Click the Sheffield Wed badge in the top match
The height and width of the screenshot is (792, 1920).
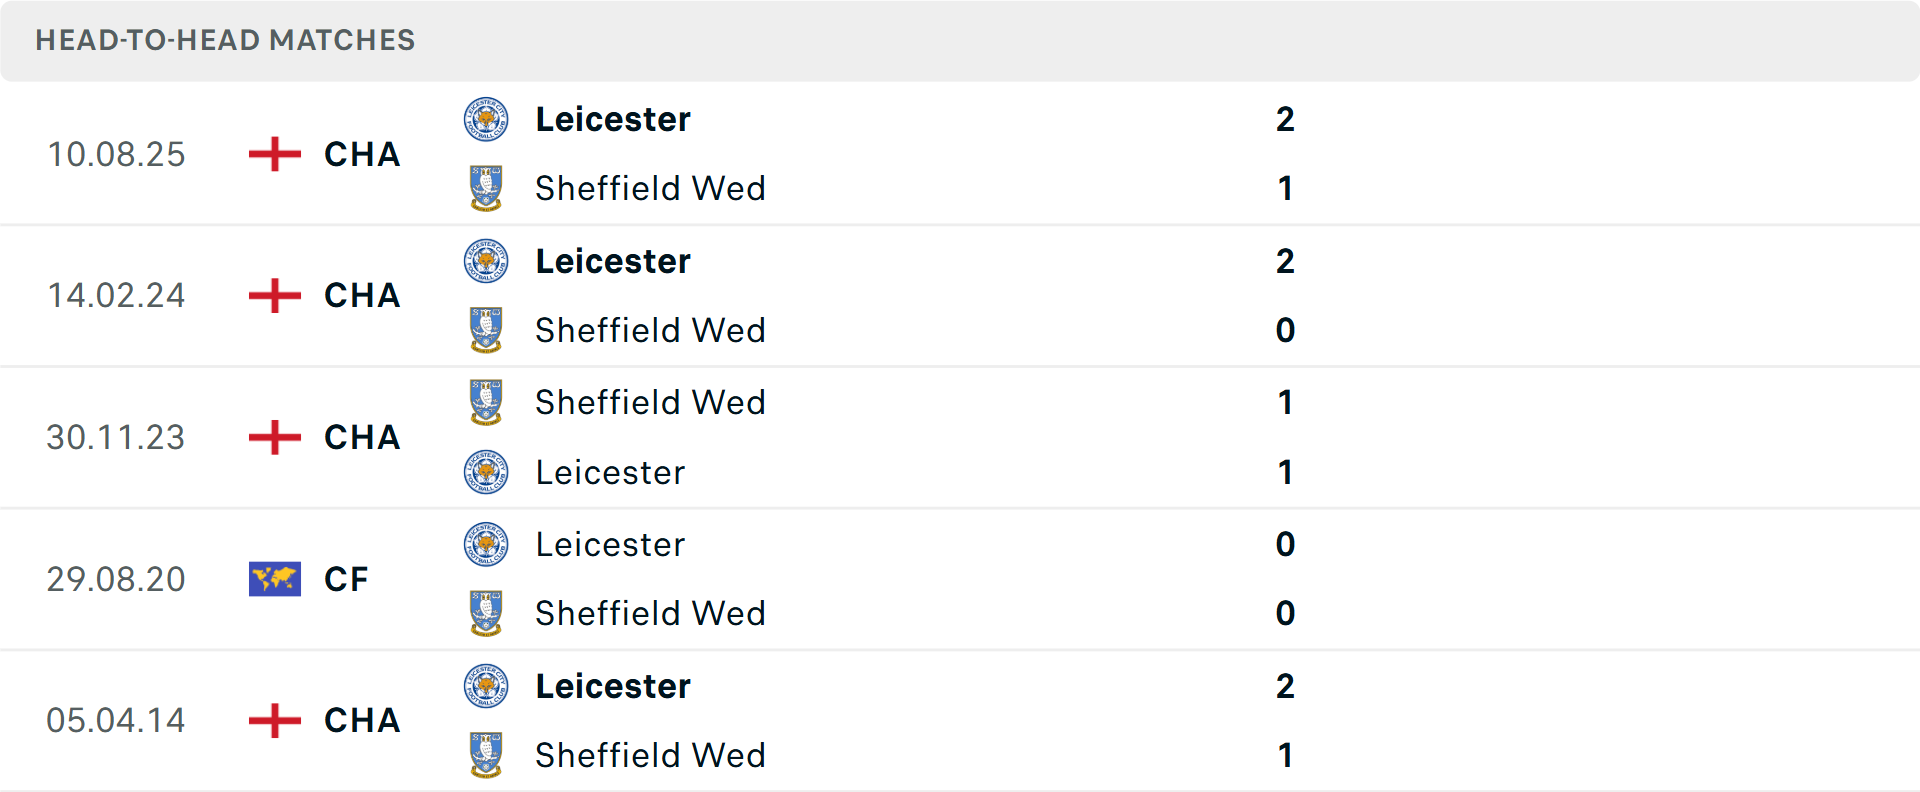click(x=486, y=188)
